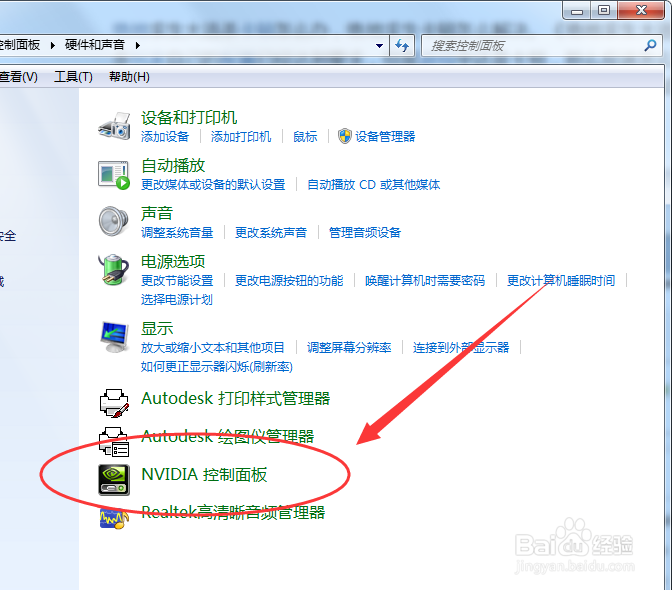Click the shield icon beside 设备管理器
This screenshot has height=590, width=672.
point(345,136)
